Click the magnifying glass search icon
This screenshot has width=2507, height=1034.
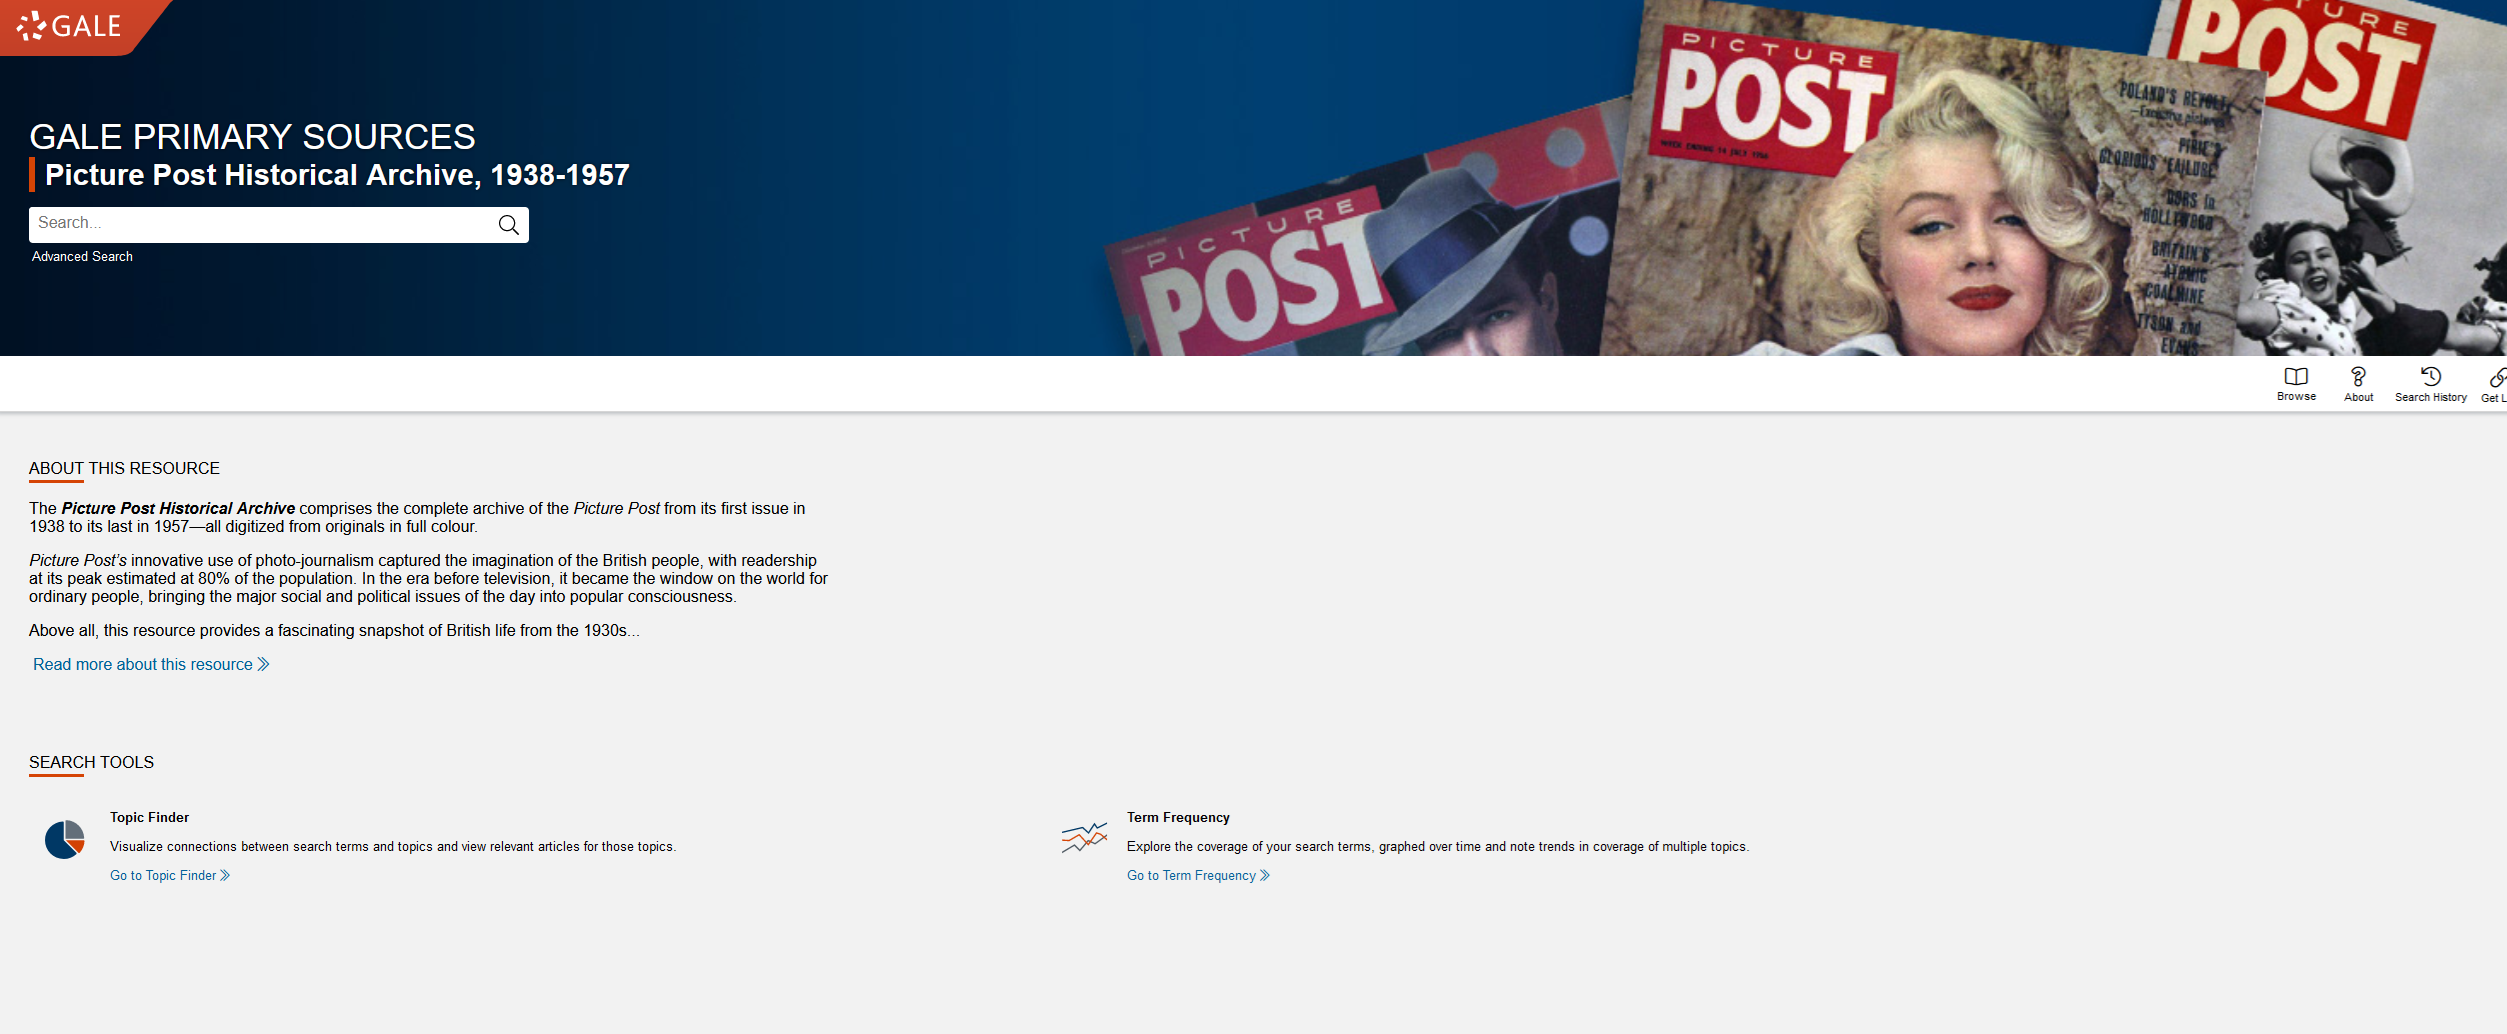coord(508,225)
